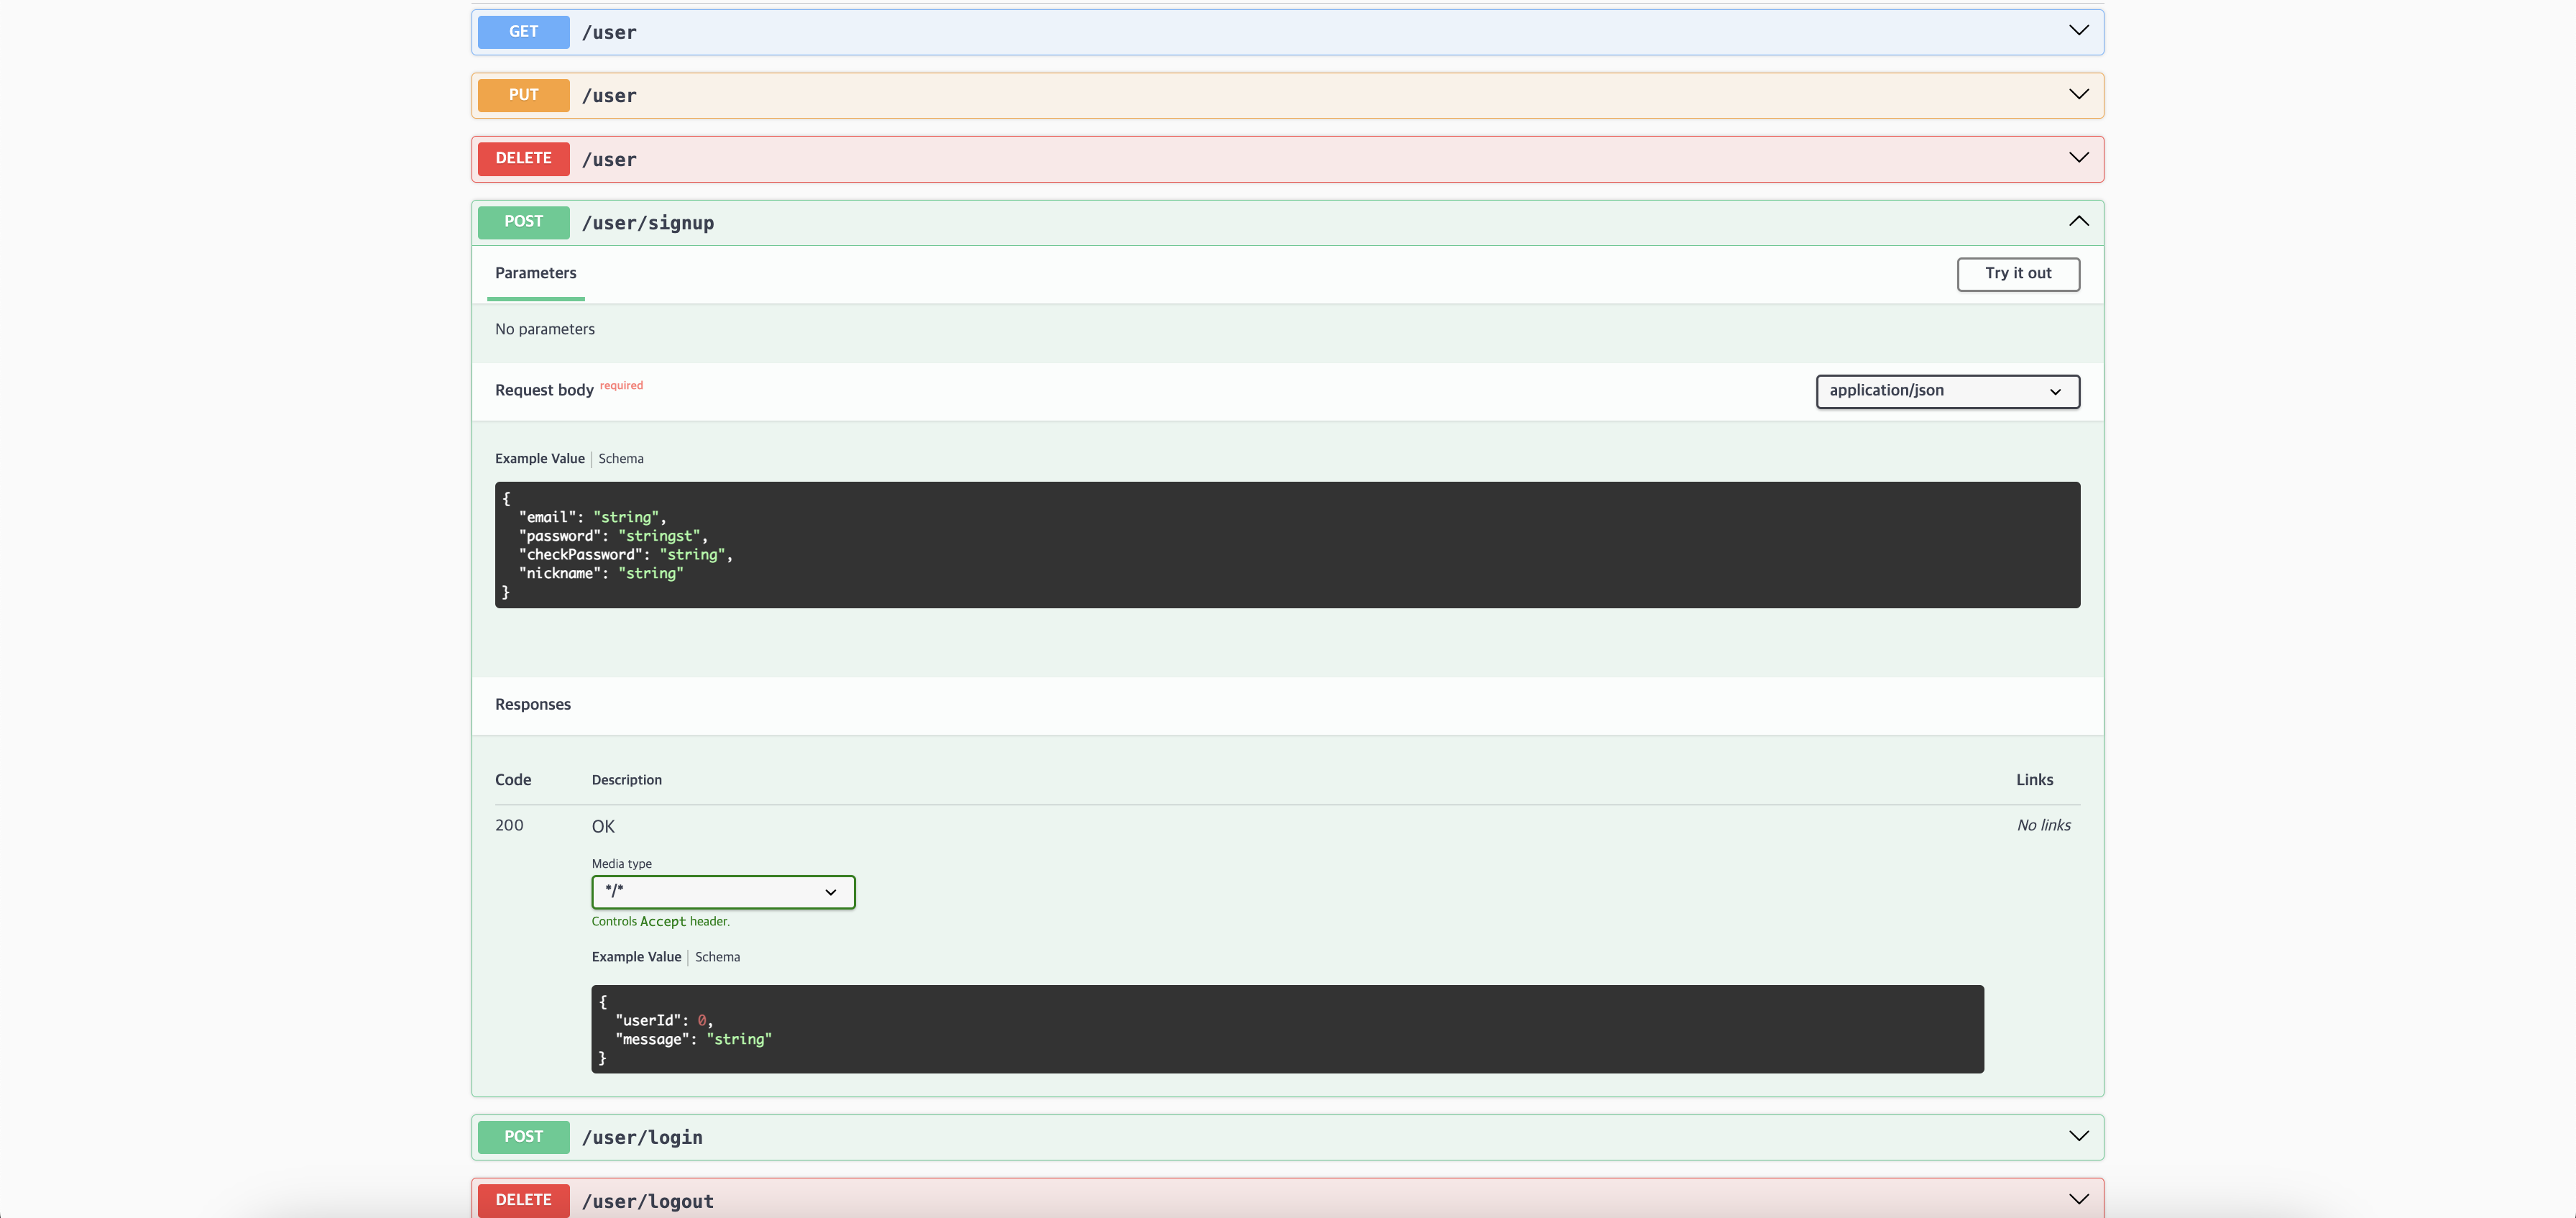Click the blue GET method badge
Image resolution: width=2576 pixels, height=1218 pixels.
pos(523,32)
